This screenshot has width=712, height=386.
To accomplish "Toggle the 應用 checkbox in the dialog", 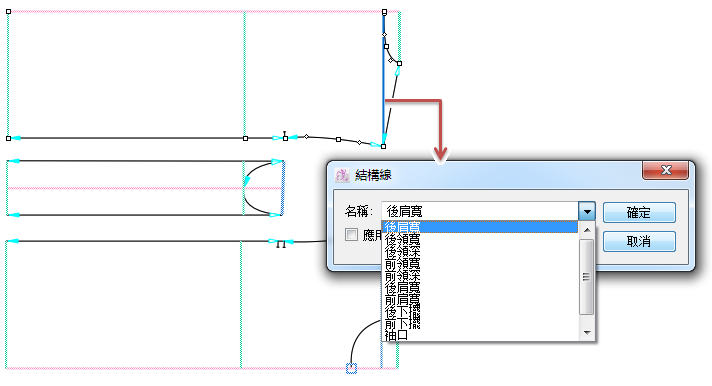I will (x=351, y=234).
